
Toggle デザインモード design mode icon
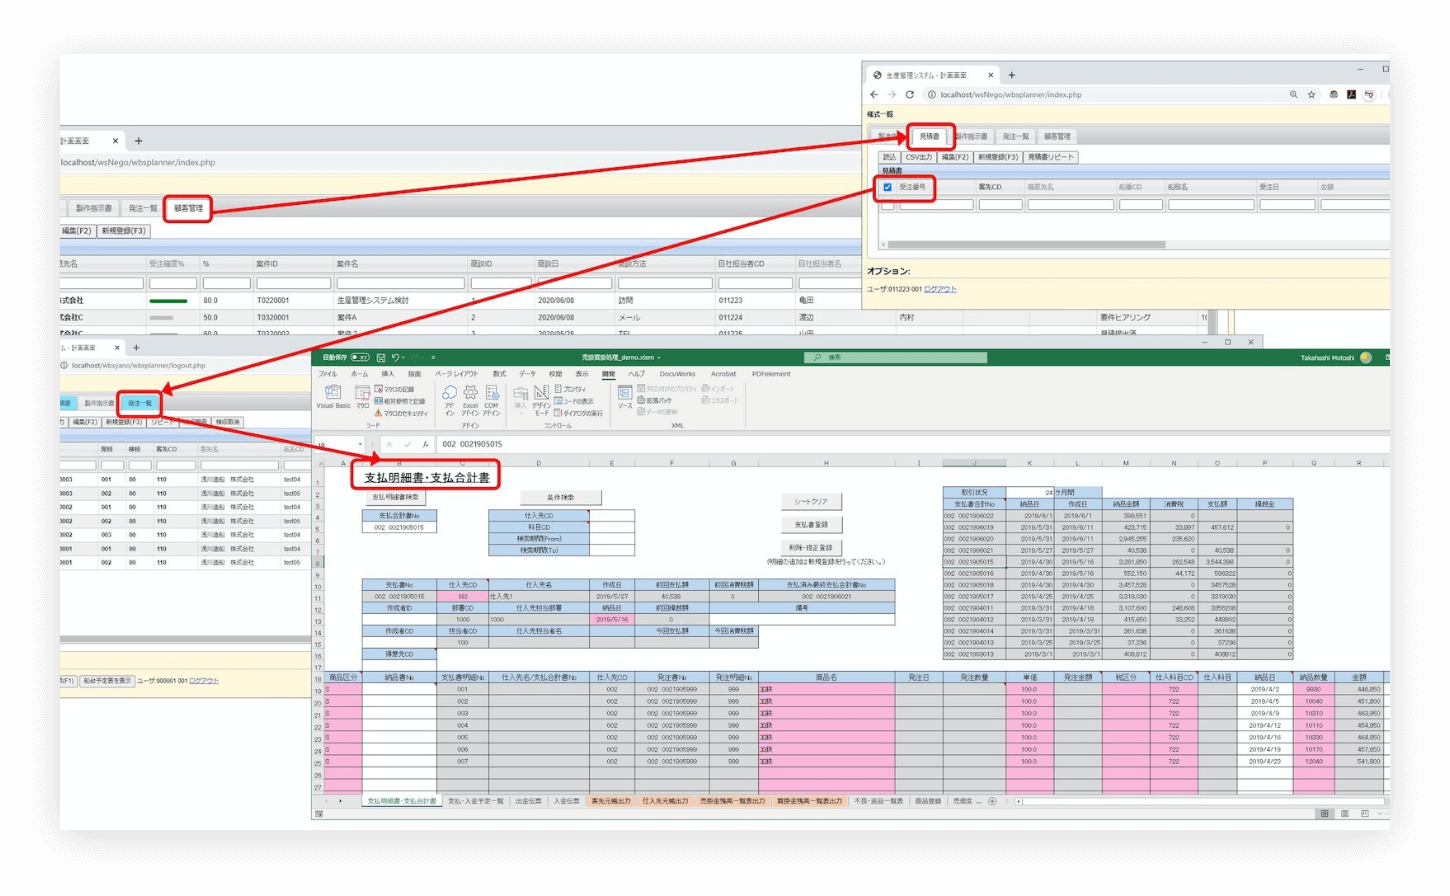(541, 398)
